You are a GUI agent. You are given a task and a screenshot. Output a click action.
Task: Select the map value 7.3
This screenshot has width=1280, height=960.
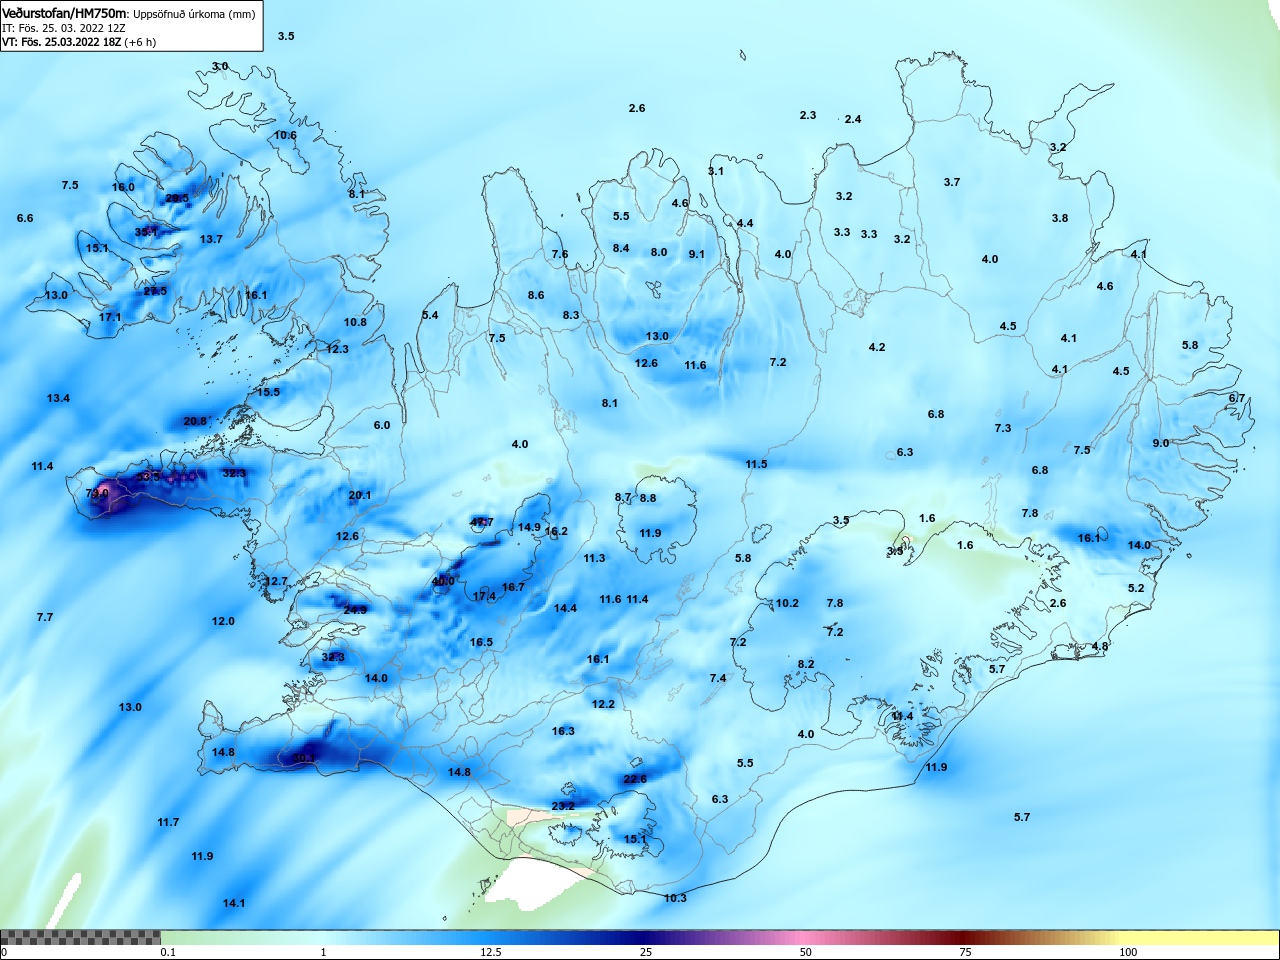click(x=1003, y=429)
